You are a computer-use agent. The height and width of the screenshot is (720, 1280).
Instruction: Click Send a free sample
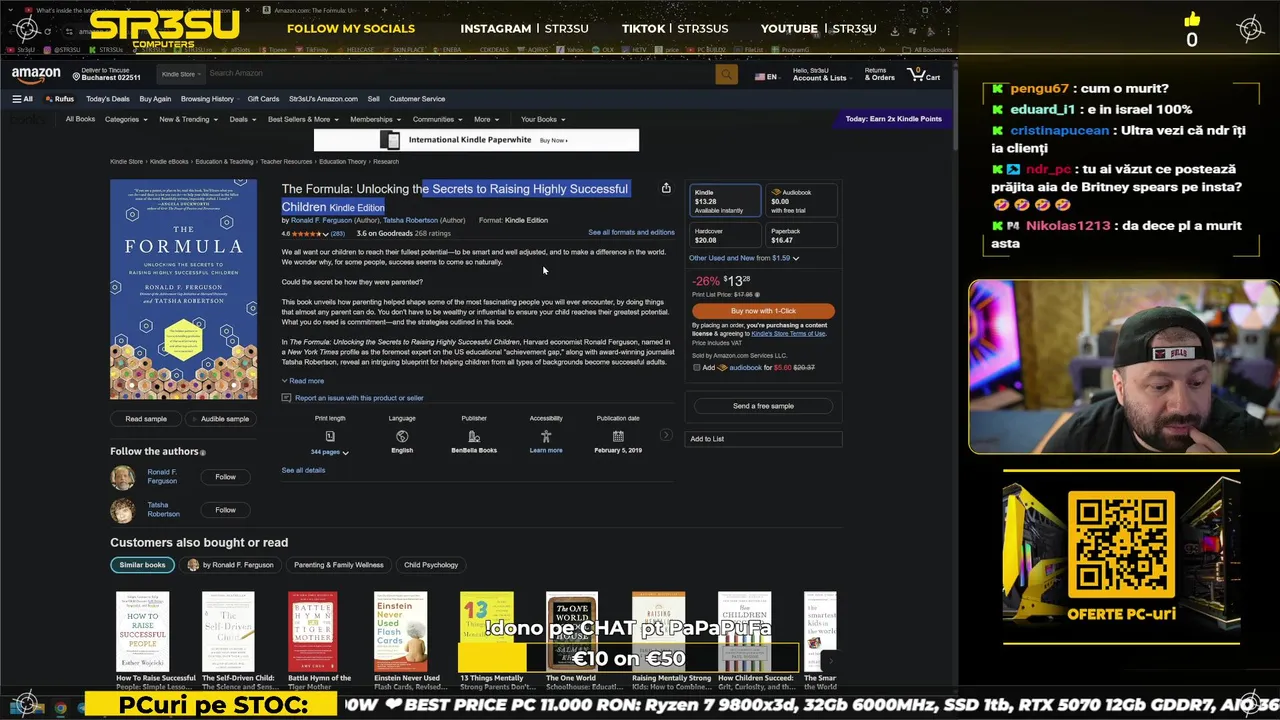coord(763,406)
